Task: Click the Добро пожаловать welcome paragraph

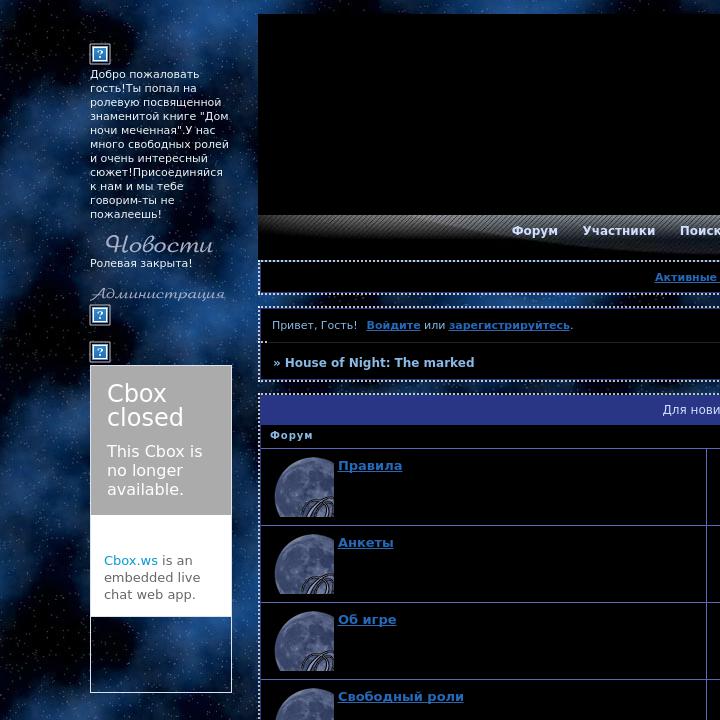Action: 159,144
